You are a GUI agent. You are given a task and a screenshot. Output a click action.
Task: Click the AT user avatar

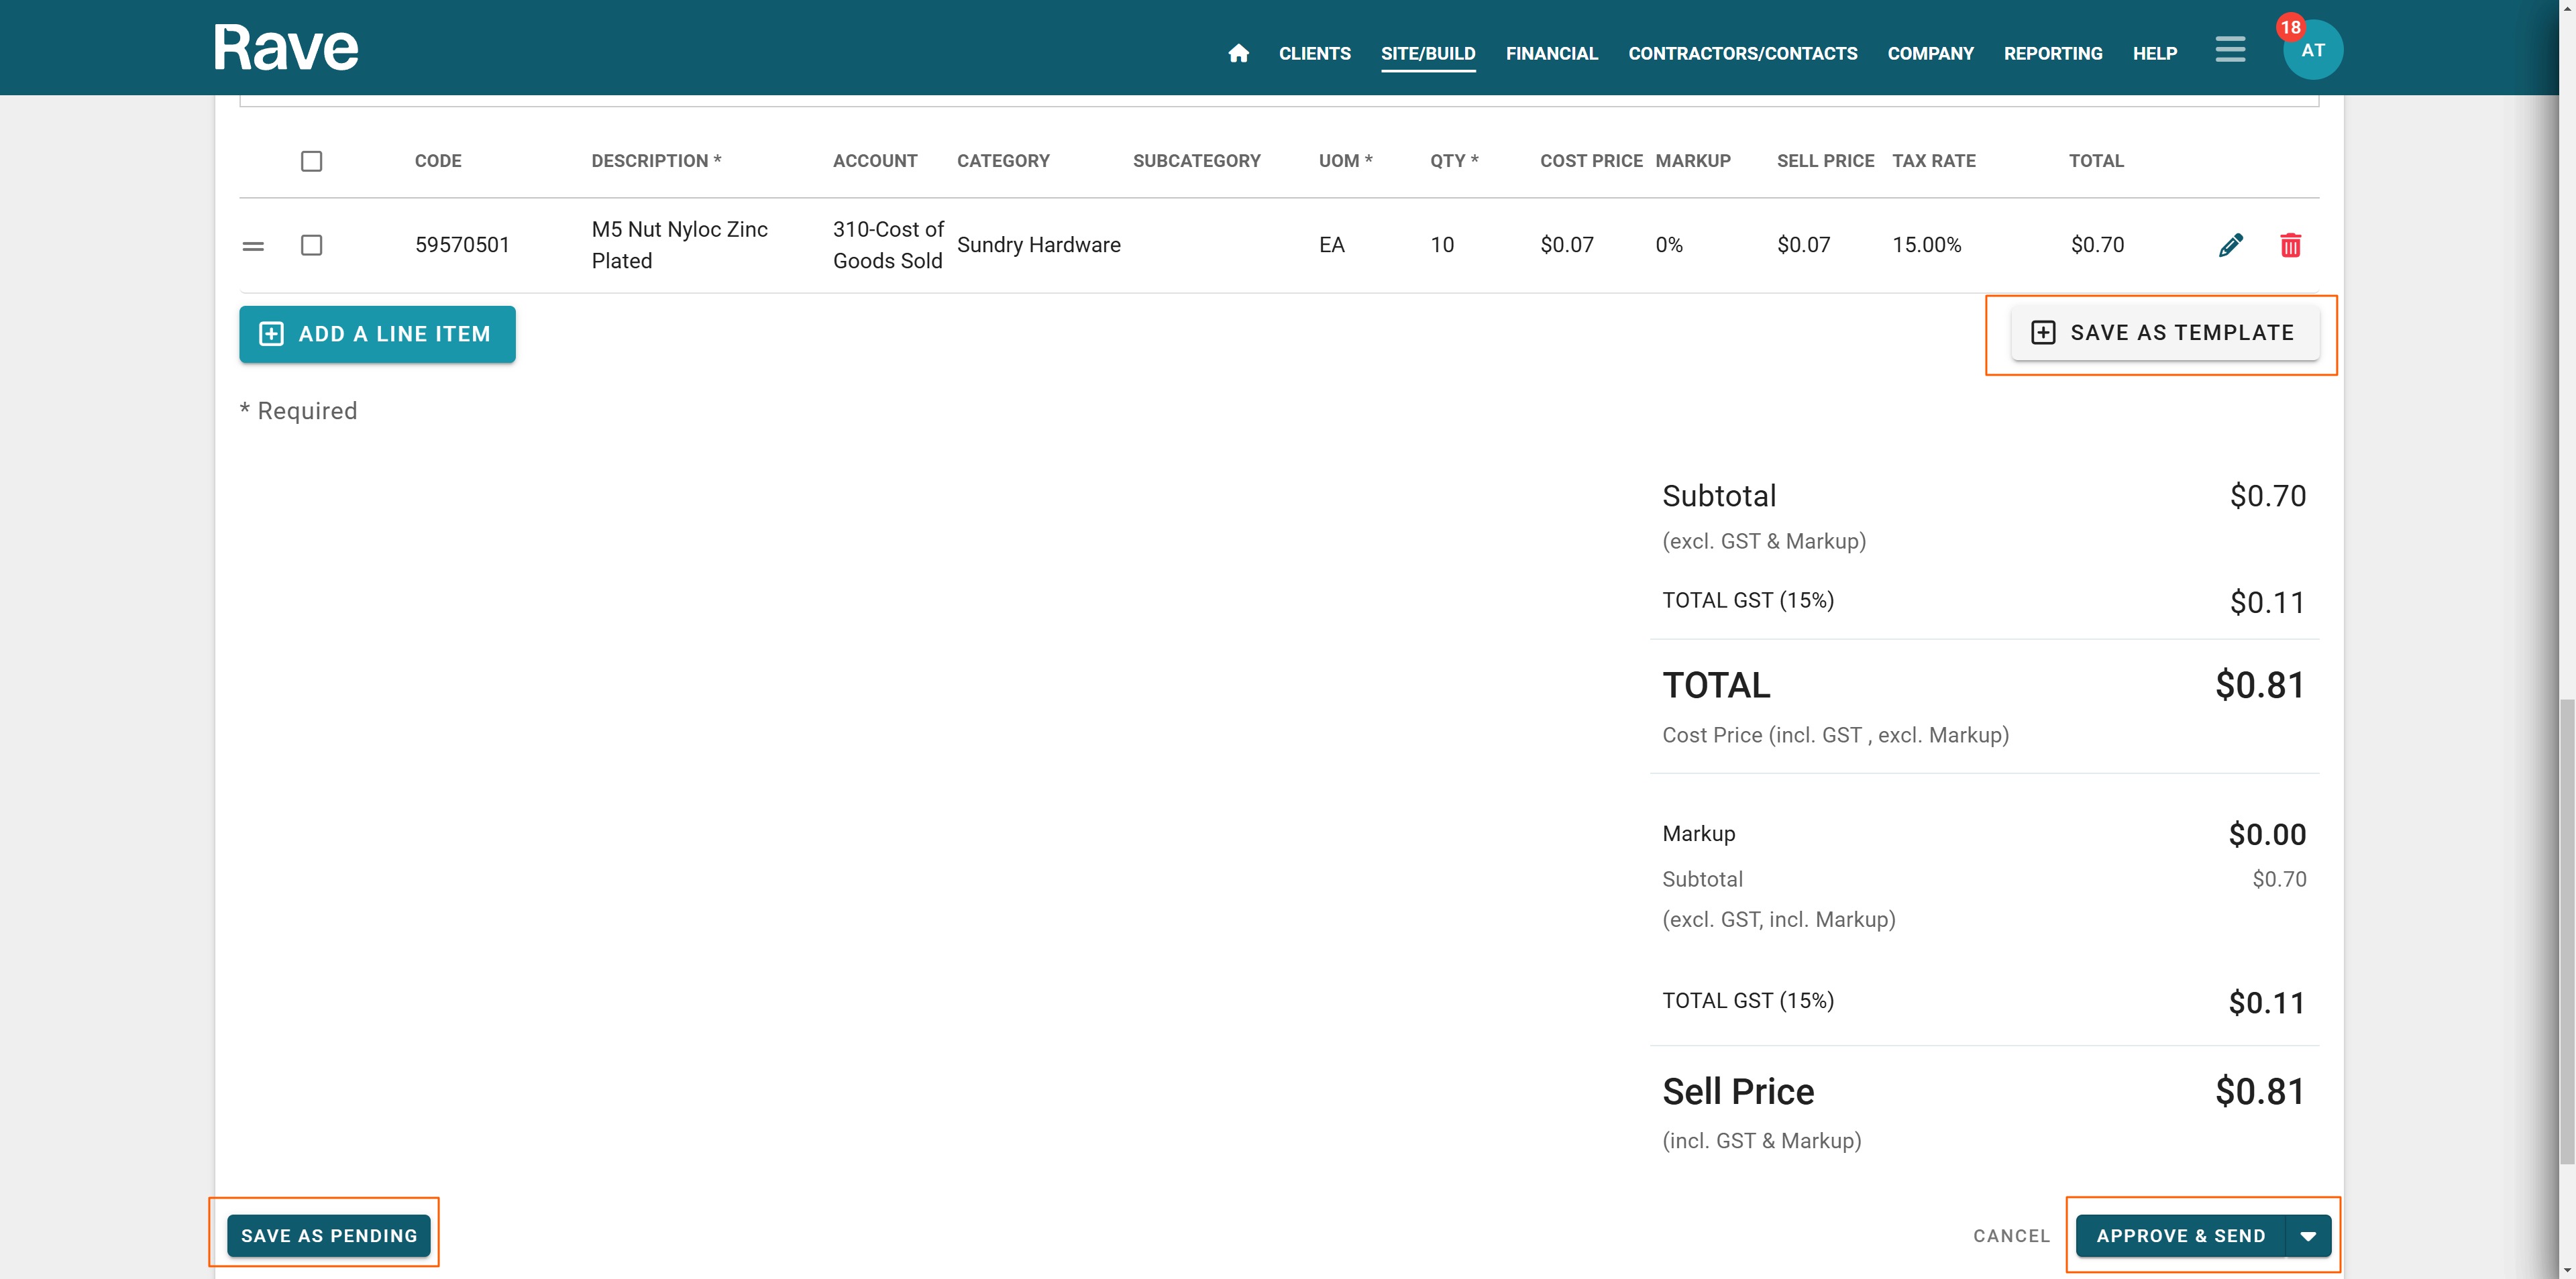click(2313, 53)
